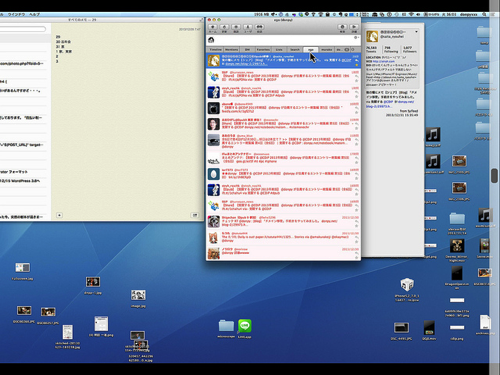Reply to the tweet with egg avatar
The height and width of the screenshot is (375, 500).
[x=356, y=174]
